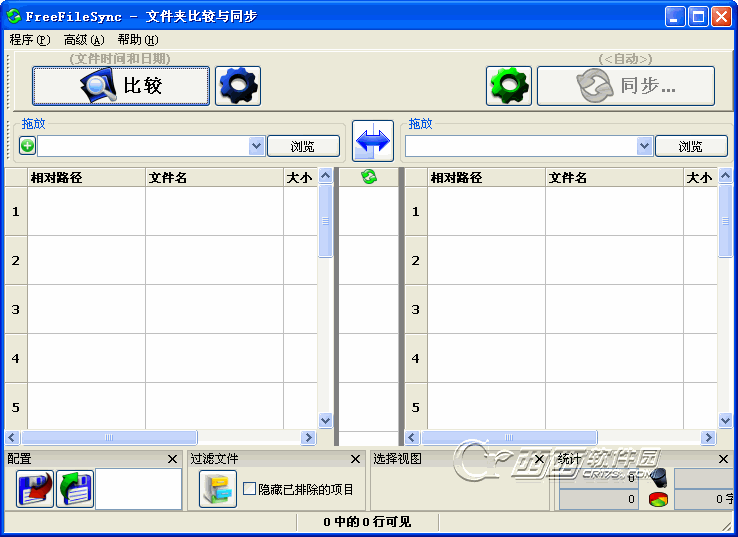Swap sides with the blue double-arrow button
This screenshot has width=738, height=537.
click(x=373, y=141)
